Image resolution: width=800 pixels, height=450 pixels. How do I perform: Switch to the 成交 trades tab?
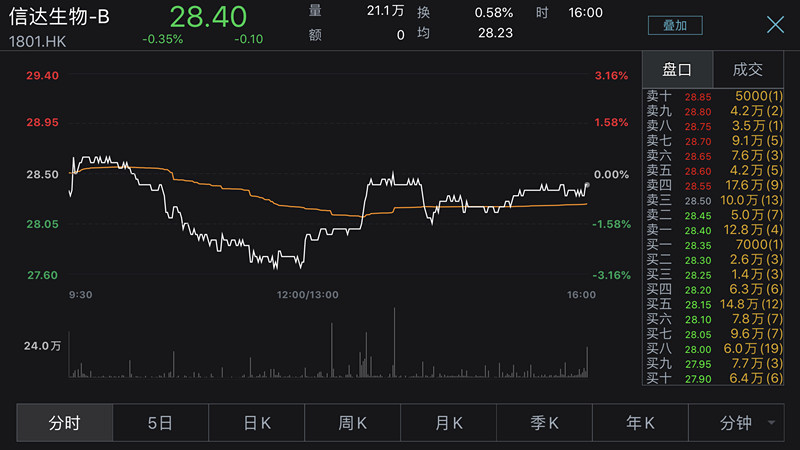(x=748, y=69)
